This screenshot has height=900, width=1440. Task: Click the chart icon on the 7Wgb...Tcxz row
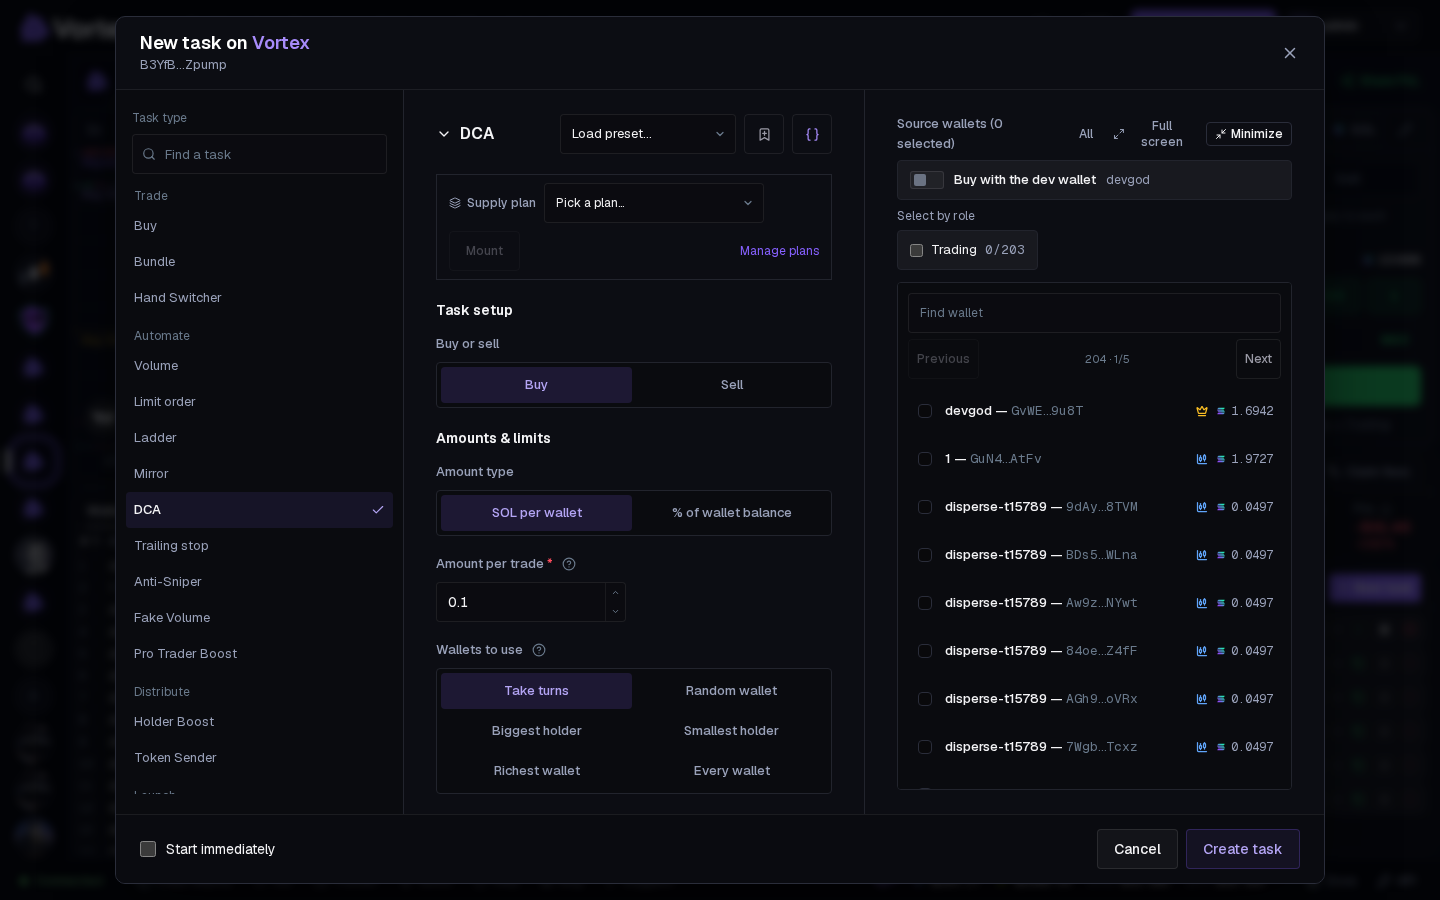(1202, 747)
